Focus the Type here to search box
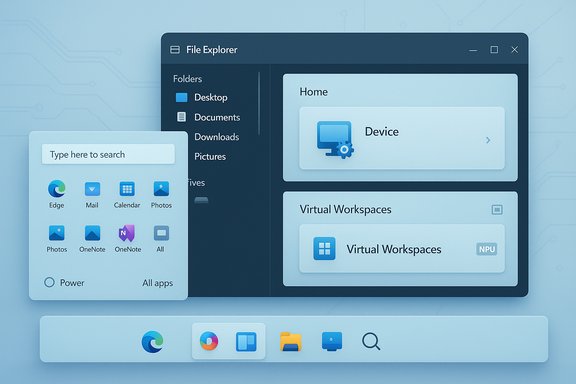Screen dimensions: 576x384 (x=108, y=154)
